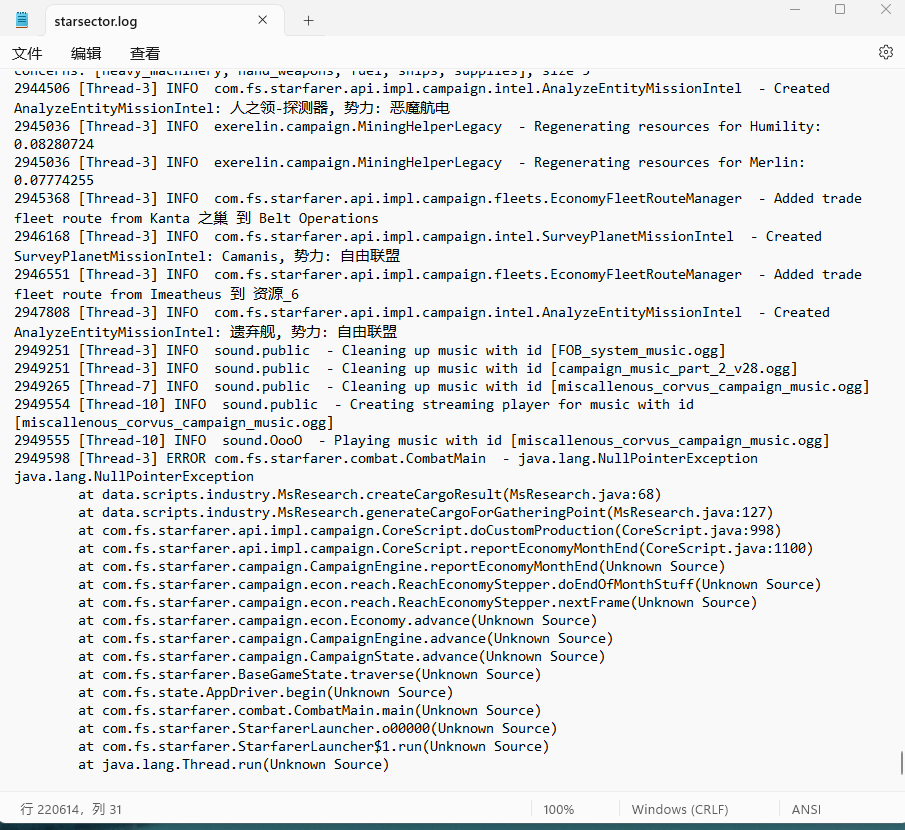Open the 查看 menu
This screenshot has width=905, height=830.
(x=145, y=53)
